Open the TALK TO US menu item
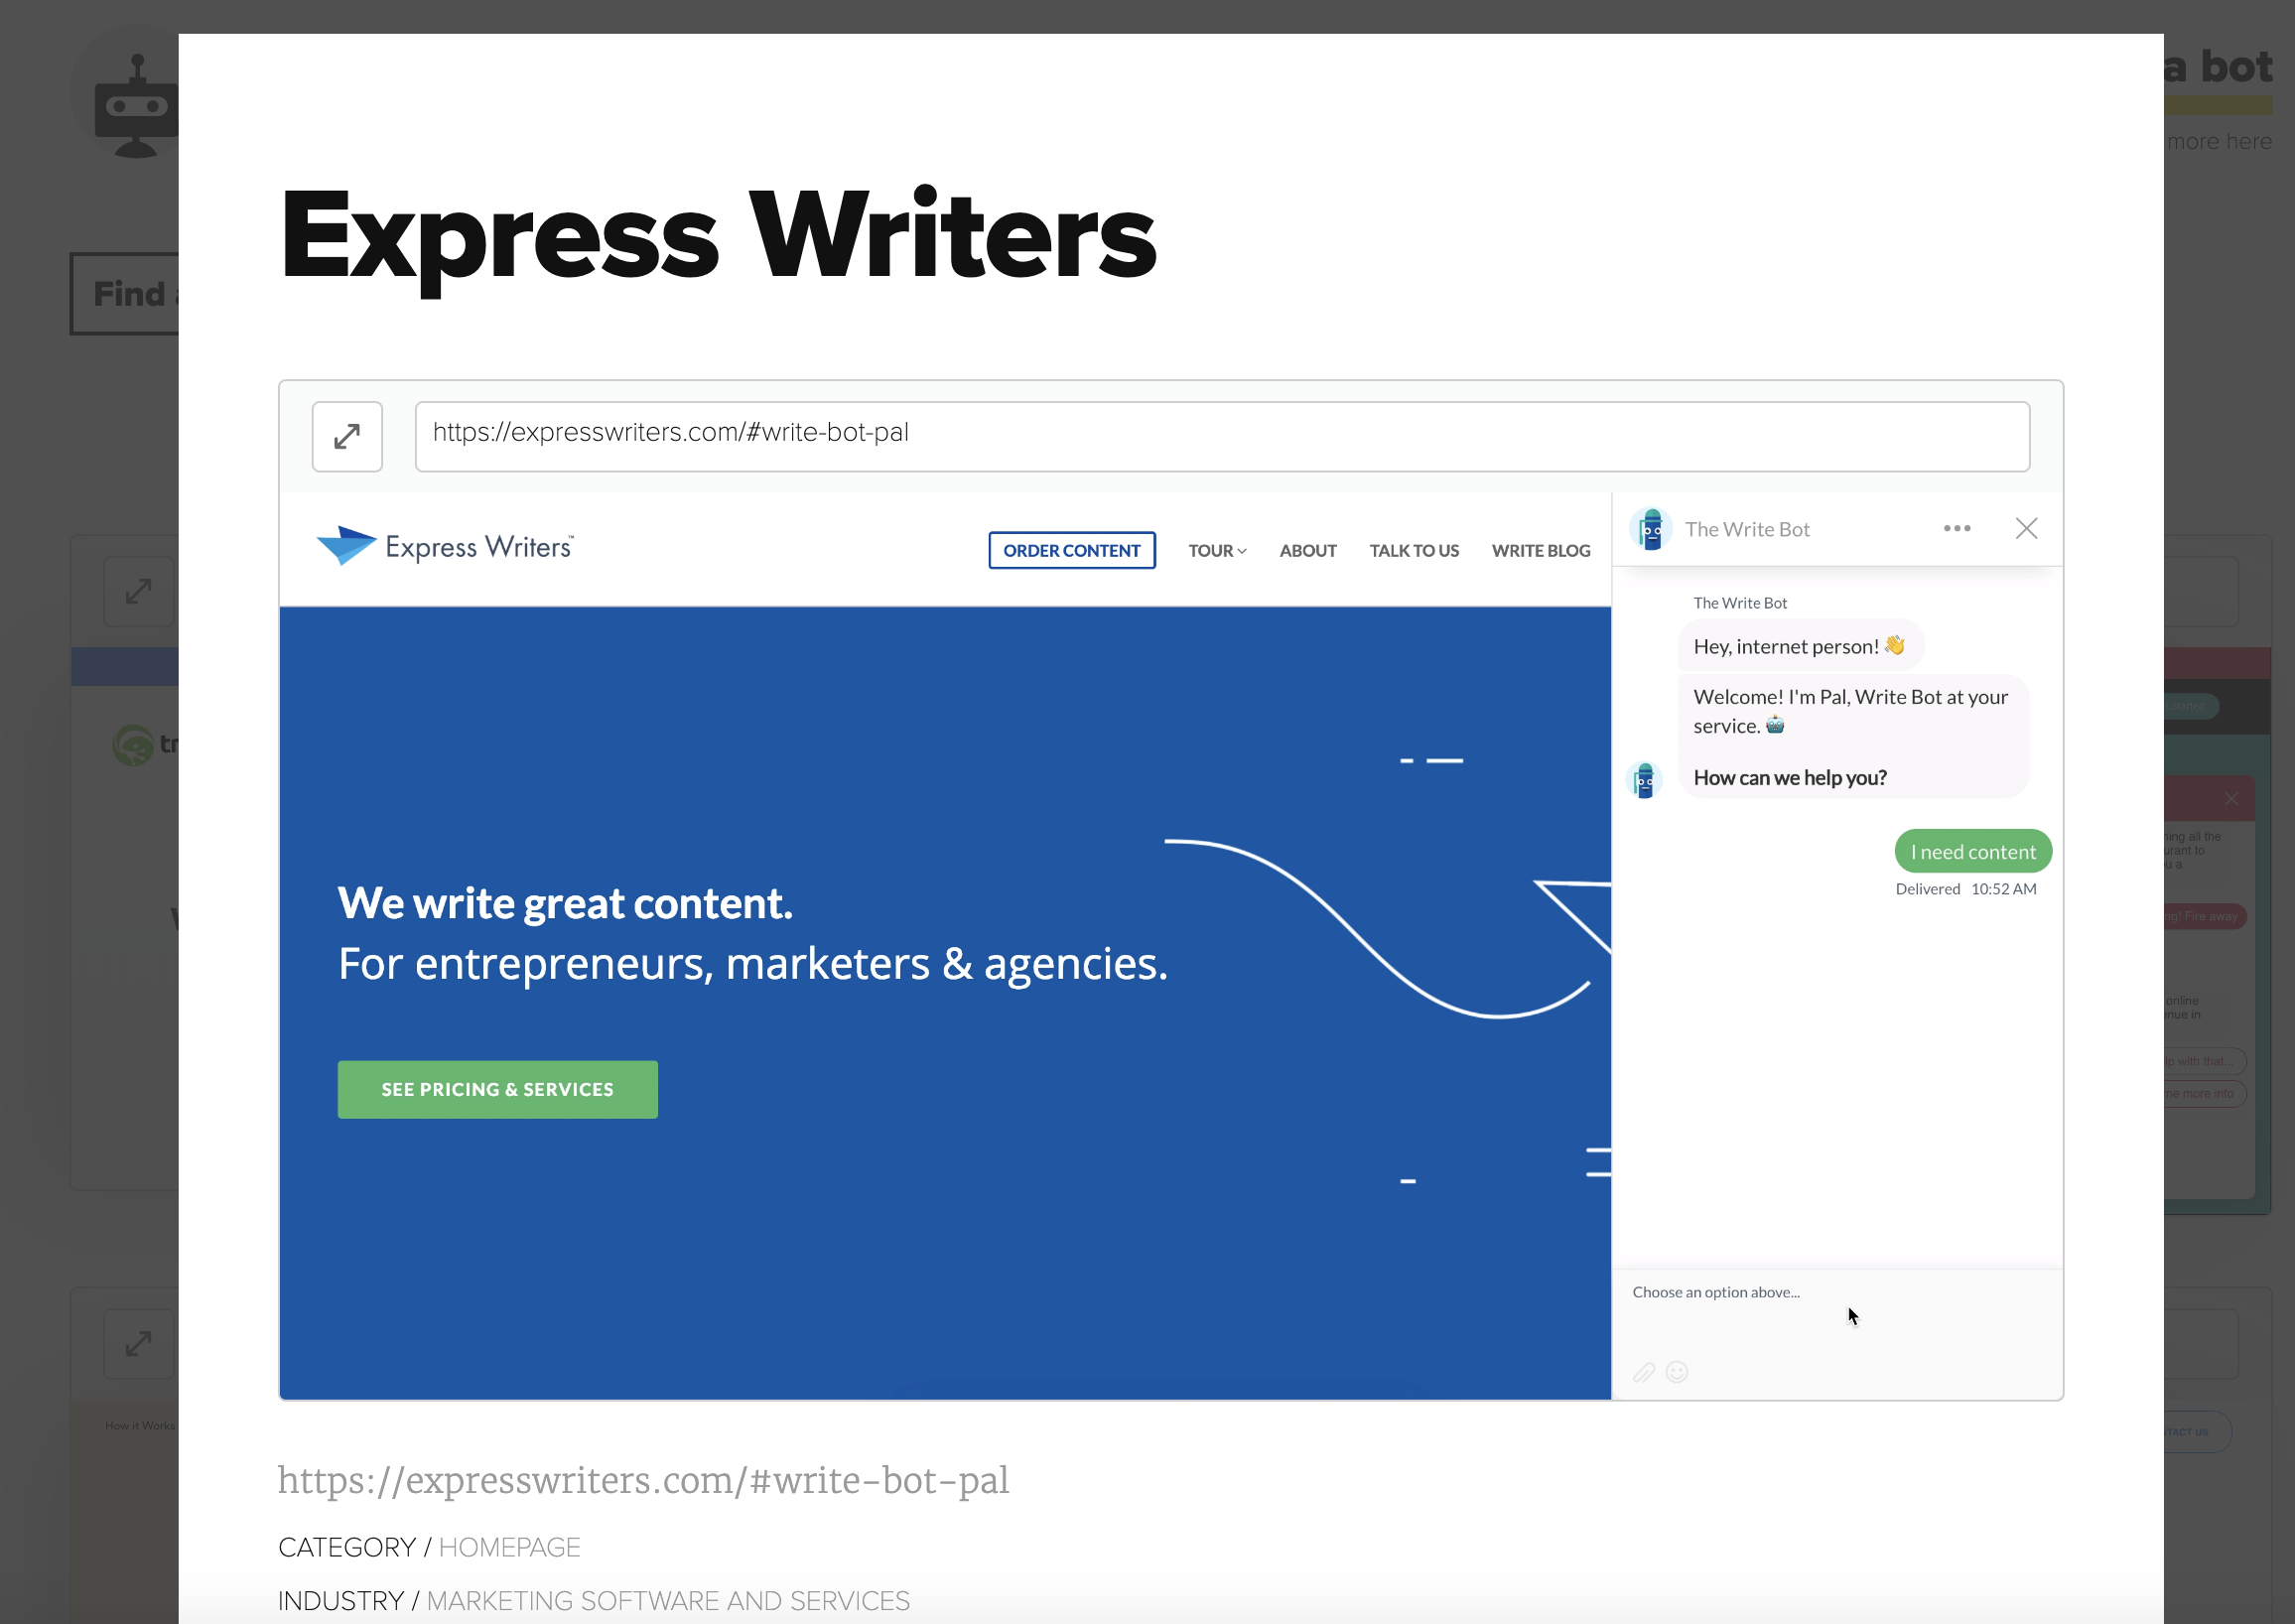2295x1624 pixels. [x=1413, y=551]
